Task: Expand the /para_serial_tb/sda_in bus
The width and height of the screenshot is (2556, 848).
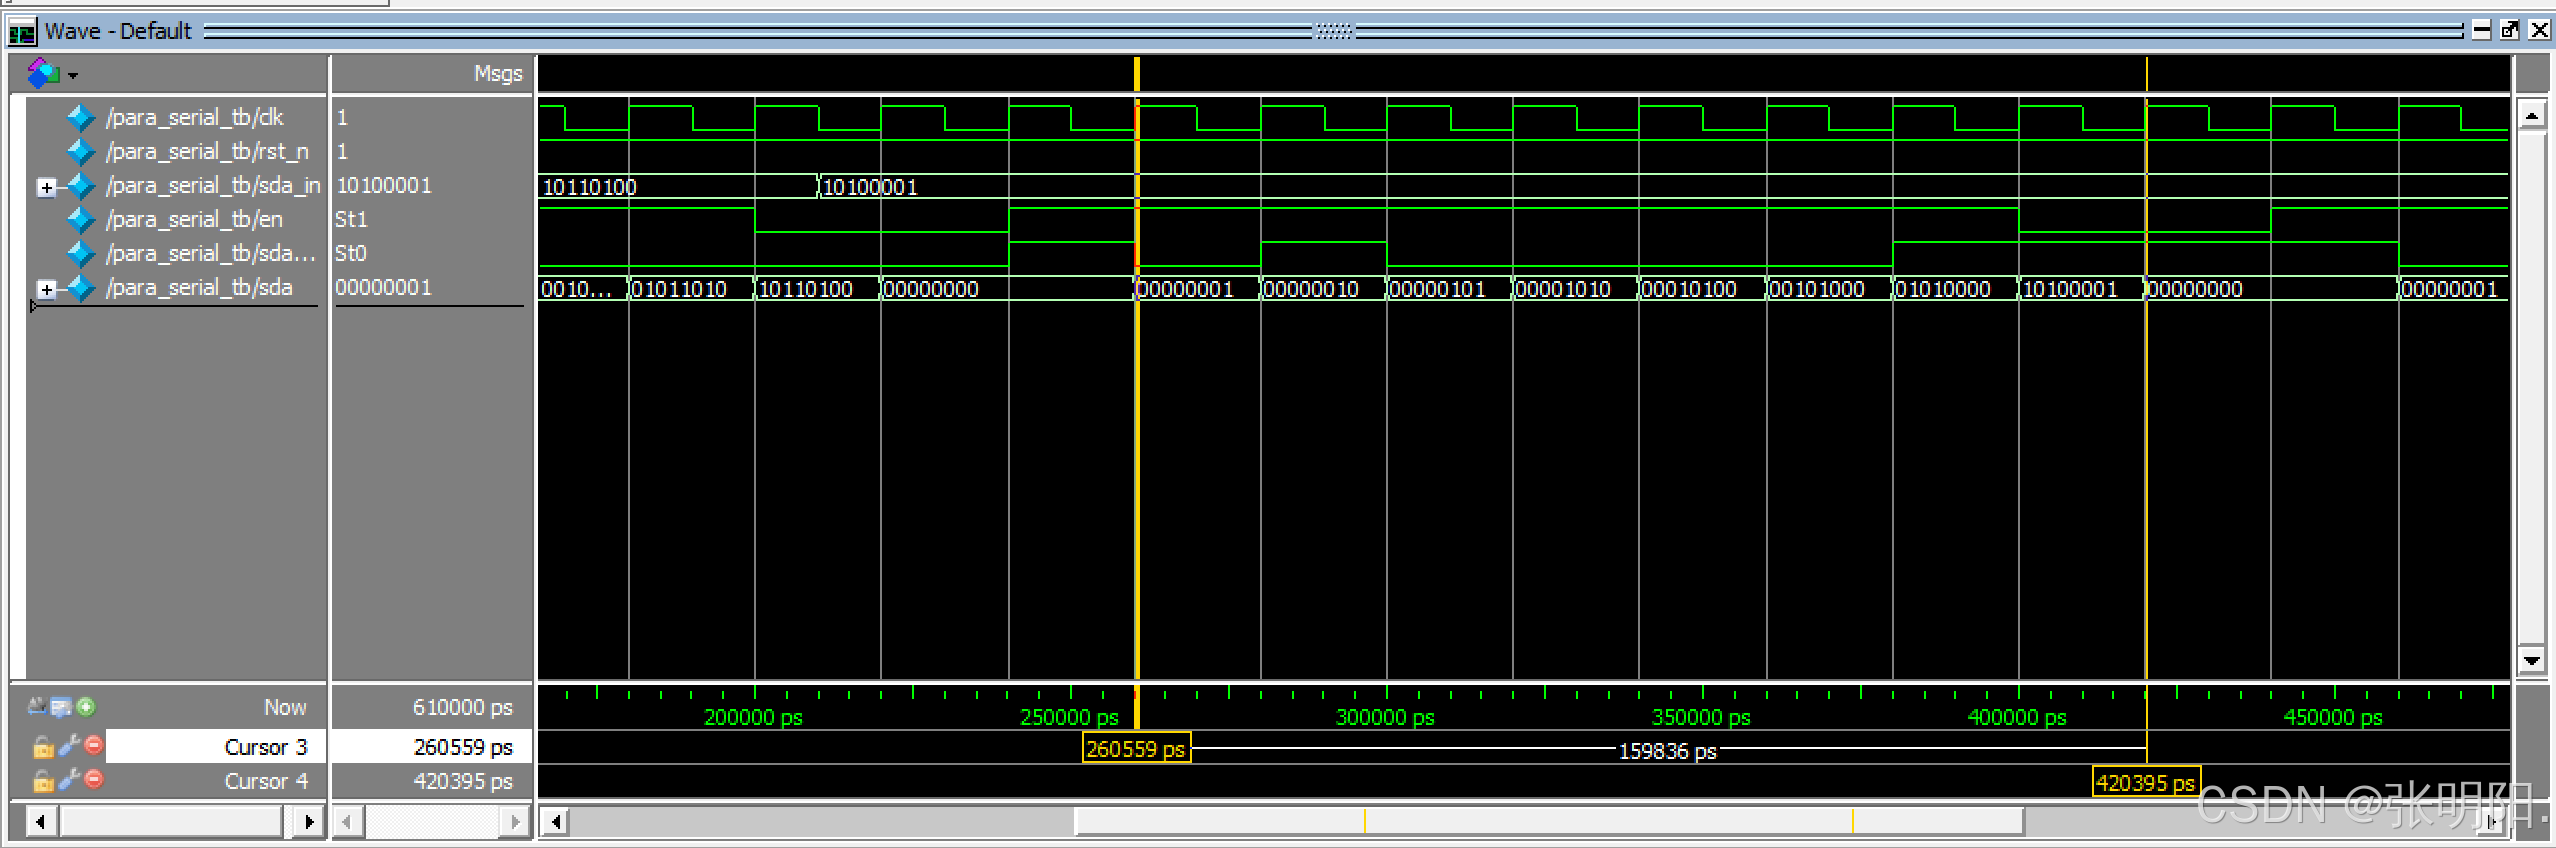Action: click(46, 187)
